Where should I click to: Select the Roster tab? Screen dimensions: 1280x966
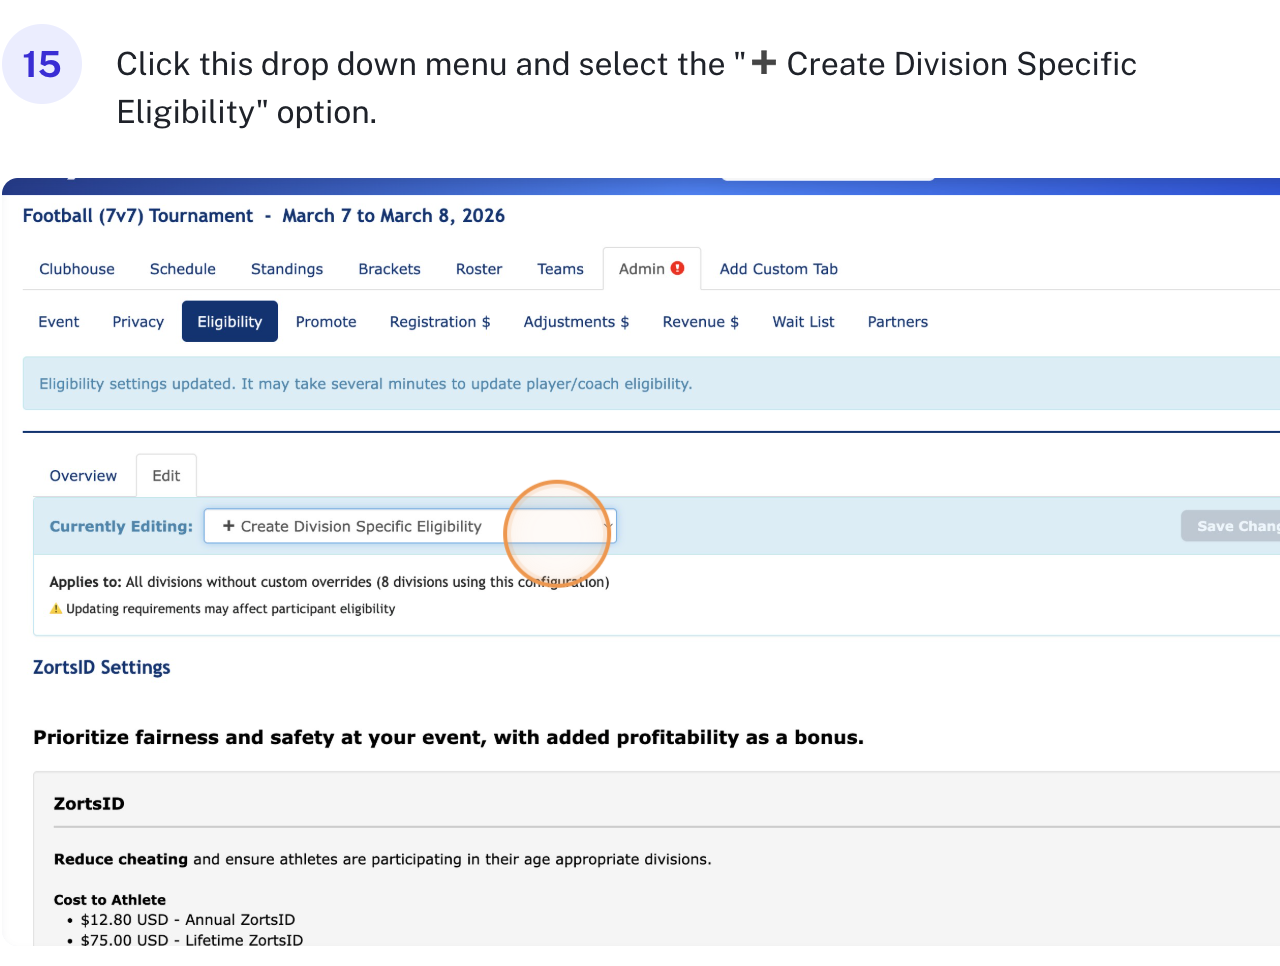479,269
